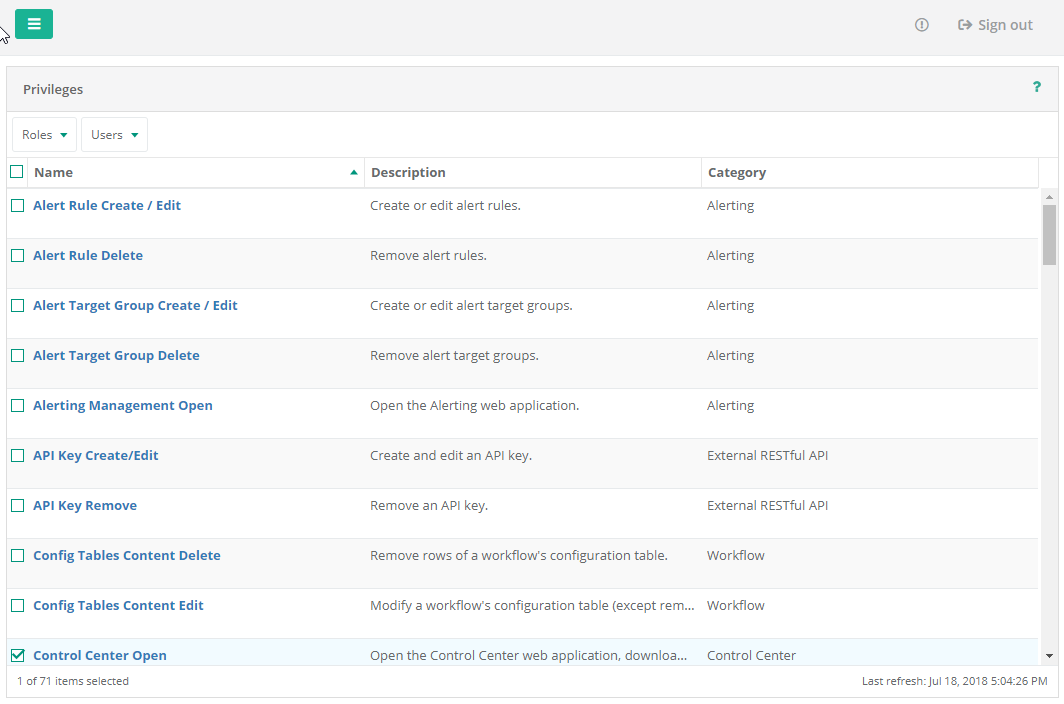This screenshot has height=704, width=1064.
Task: Click the info circle icon
Action: [x=922, y=25]
